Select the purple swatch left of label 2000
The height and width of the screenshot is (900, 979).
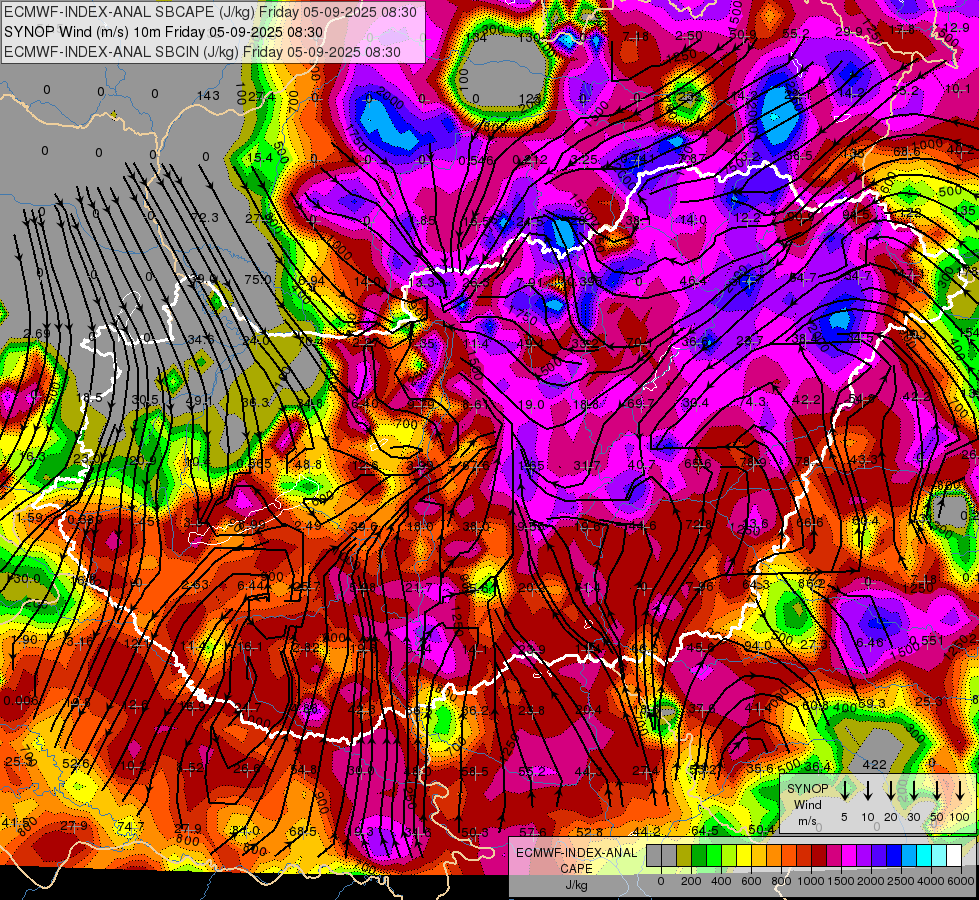point(864,855)
